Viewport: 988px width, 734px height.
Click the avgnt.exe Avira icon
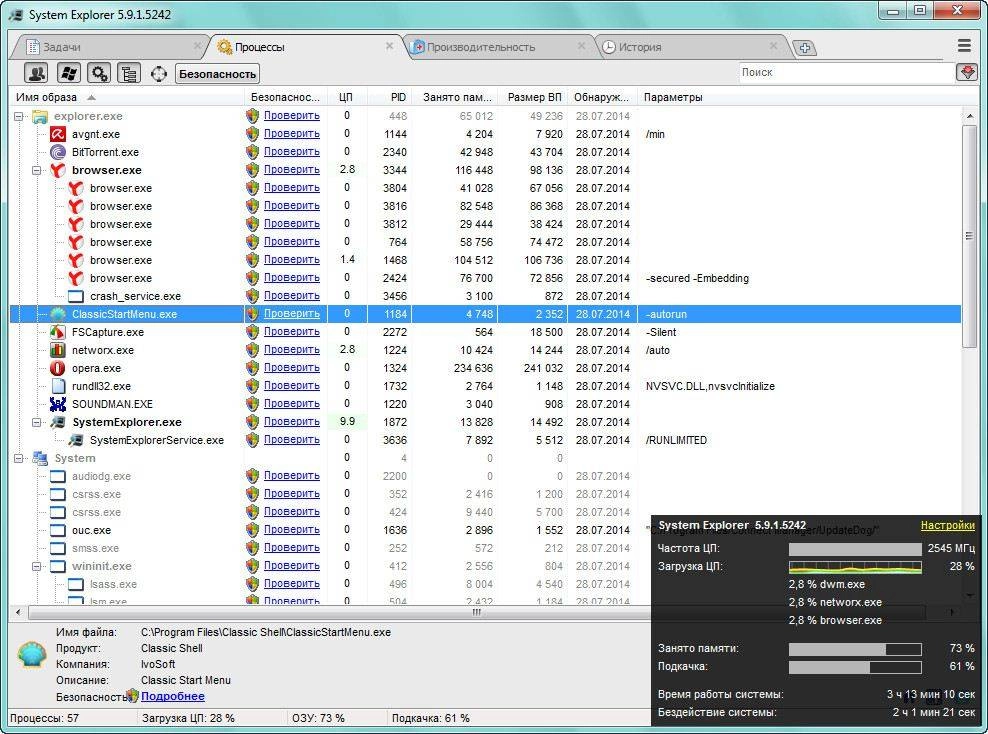click(58, 134)
